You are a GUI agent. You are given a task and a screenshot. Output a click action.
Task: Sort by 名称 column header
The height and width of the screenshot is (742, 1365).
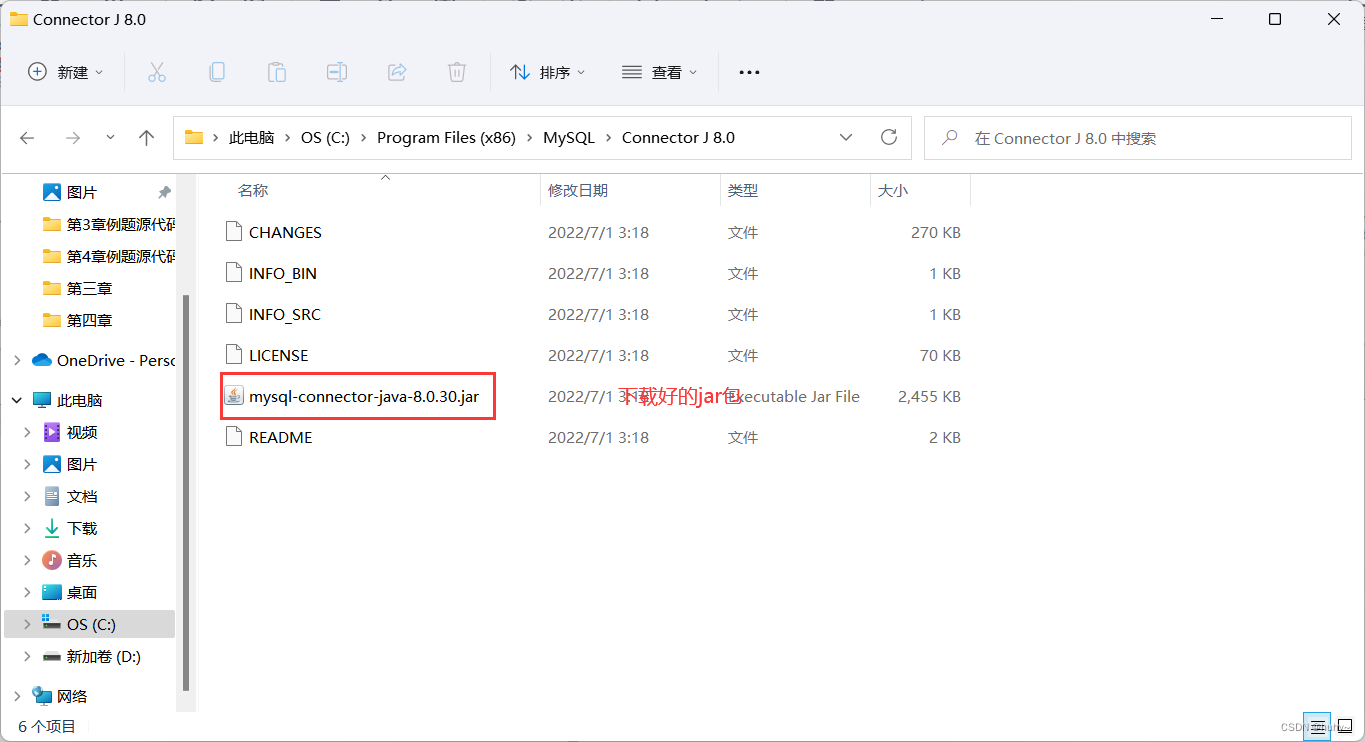[253, 190]
